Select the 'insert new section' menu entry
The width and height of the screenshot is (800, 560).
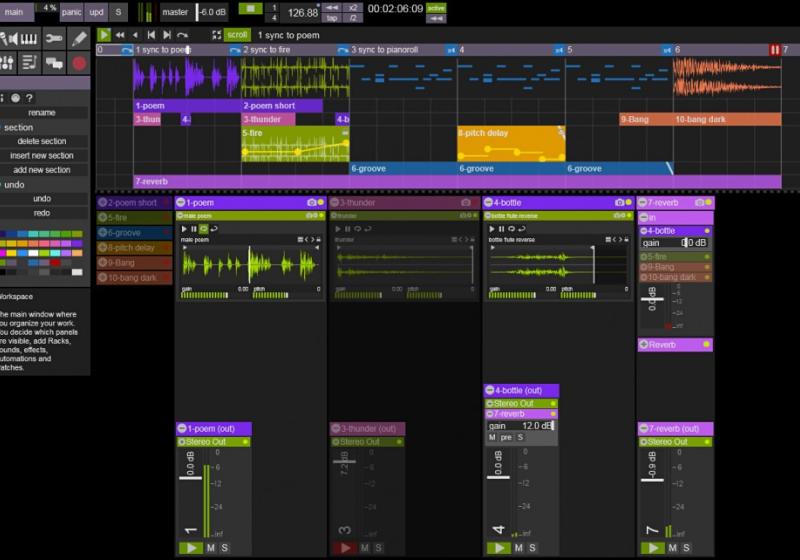(x=41, y=156)
